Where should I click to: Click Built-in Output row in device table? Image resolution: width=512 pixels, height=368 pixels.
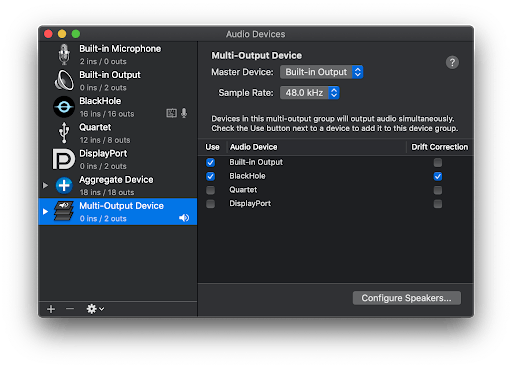tap(336, 162)
